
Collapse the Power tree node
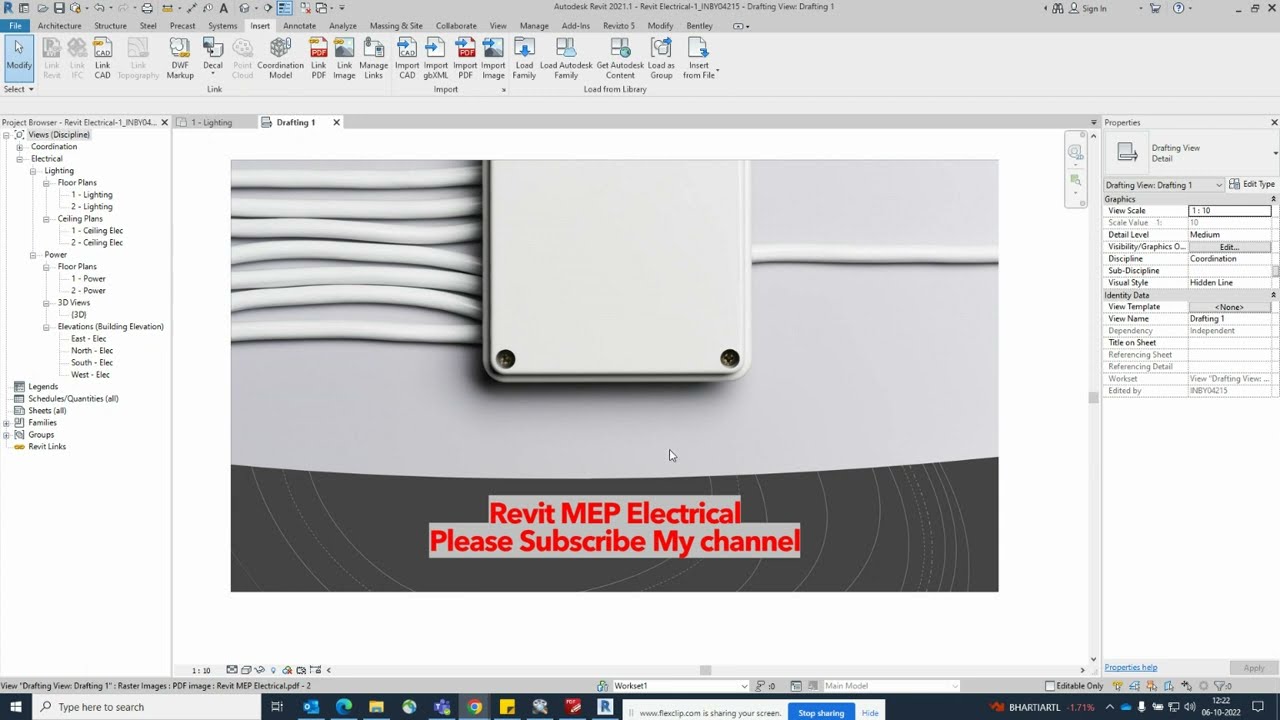33,255
